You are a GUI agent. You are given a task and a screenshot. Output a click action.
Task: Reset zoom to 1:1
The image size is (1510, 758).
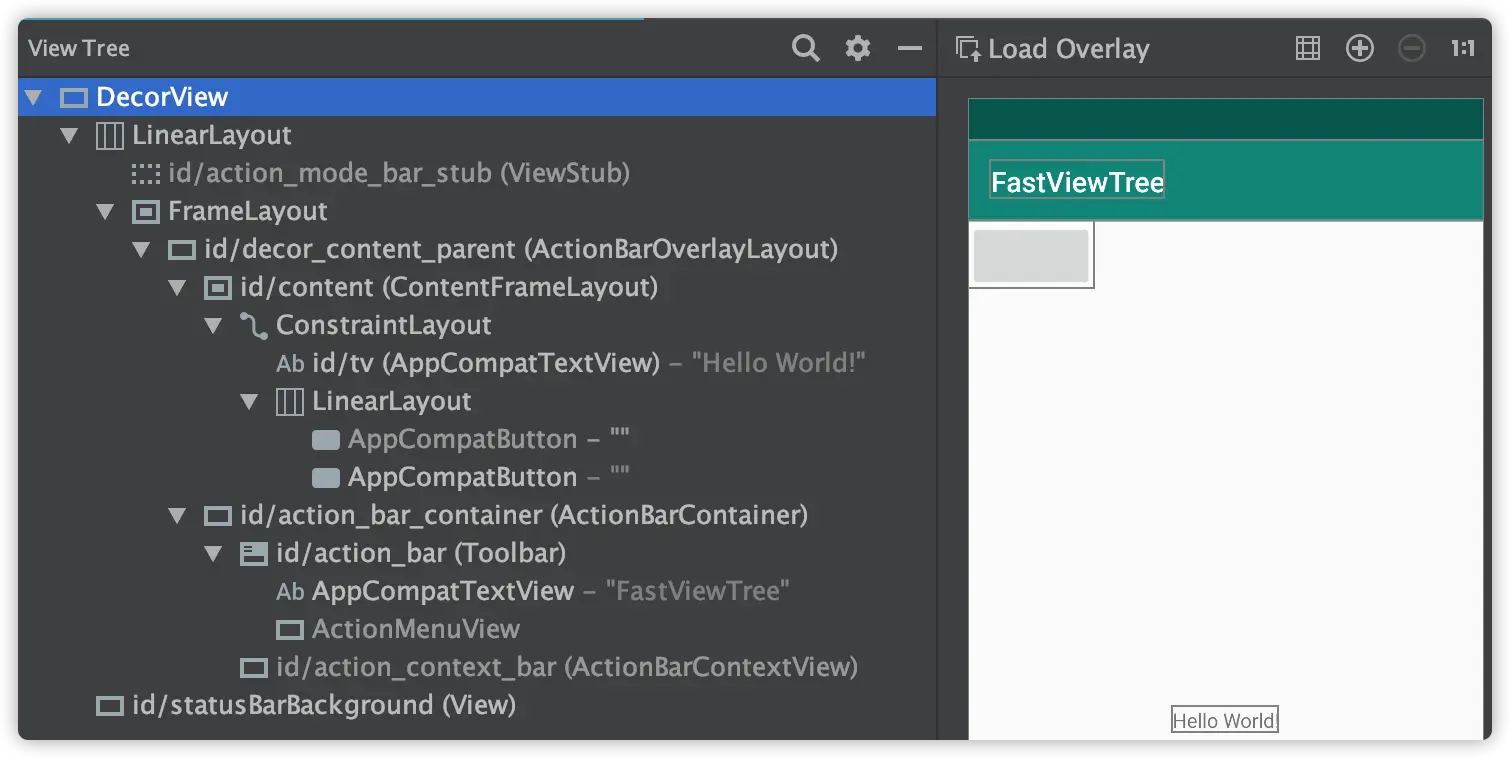(1463, 48)
